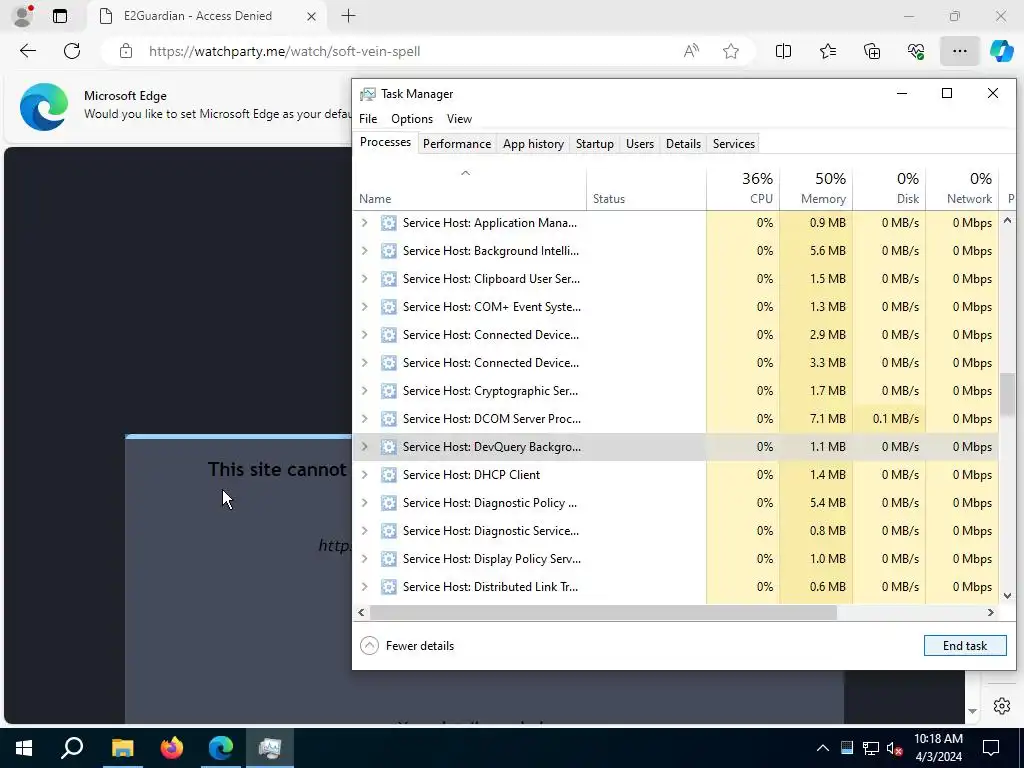Click the Edge sidebar settings gear

click(x=1001, y=706)
